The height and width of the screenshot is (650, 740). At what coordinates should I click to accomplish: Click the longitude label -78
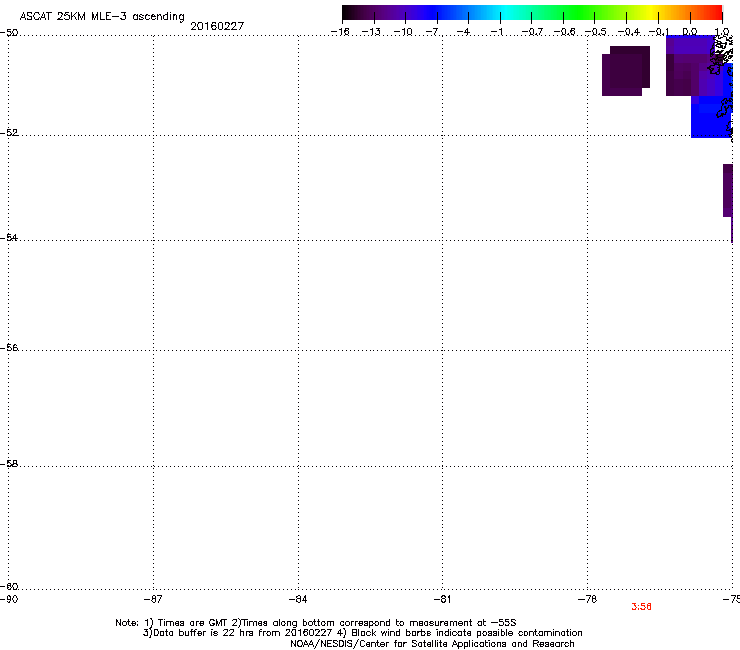(x=587, y=599)
